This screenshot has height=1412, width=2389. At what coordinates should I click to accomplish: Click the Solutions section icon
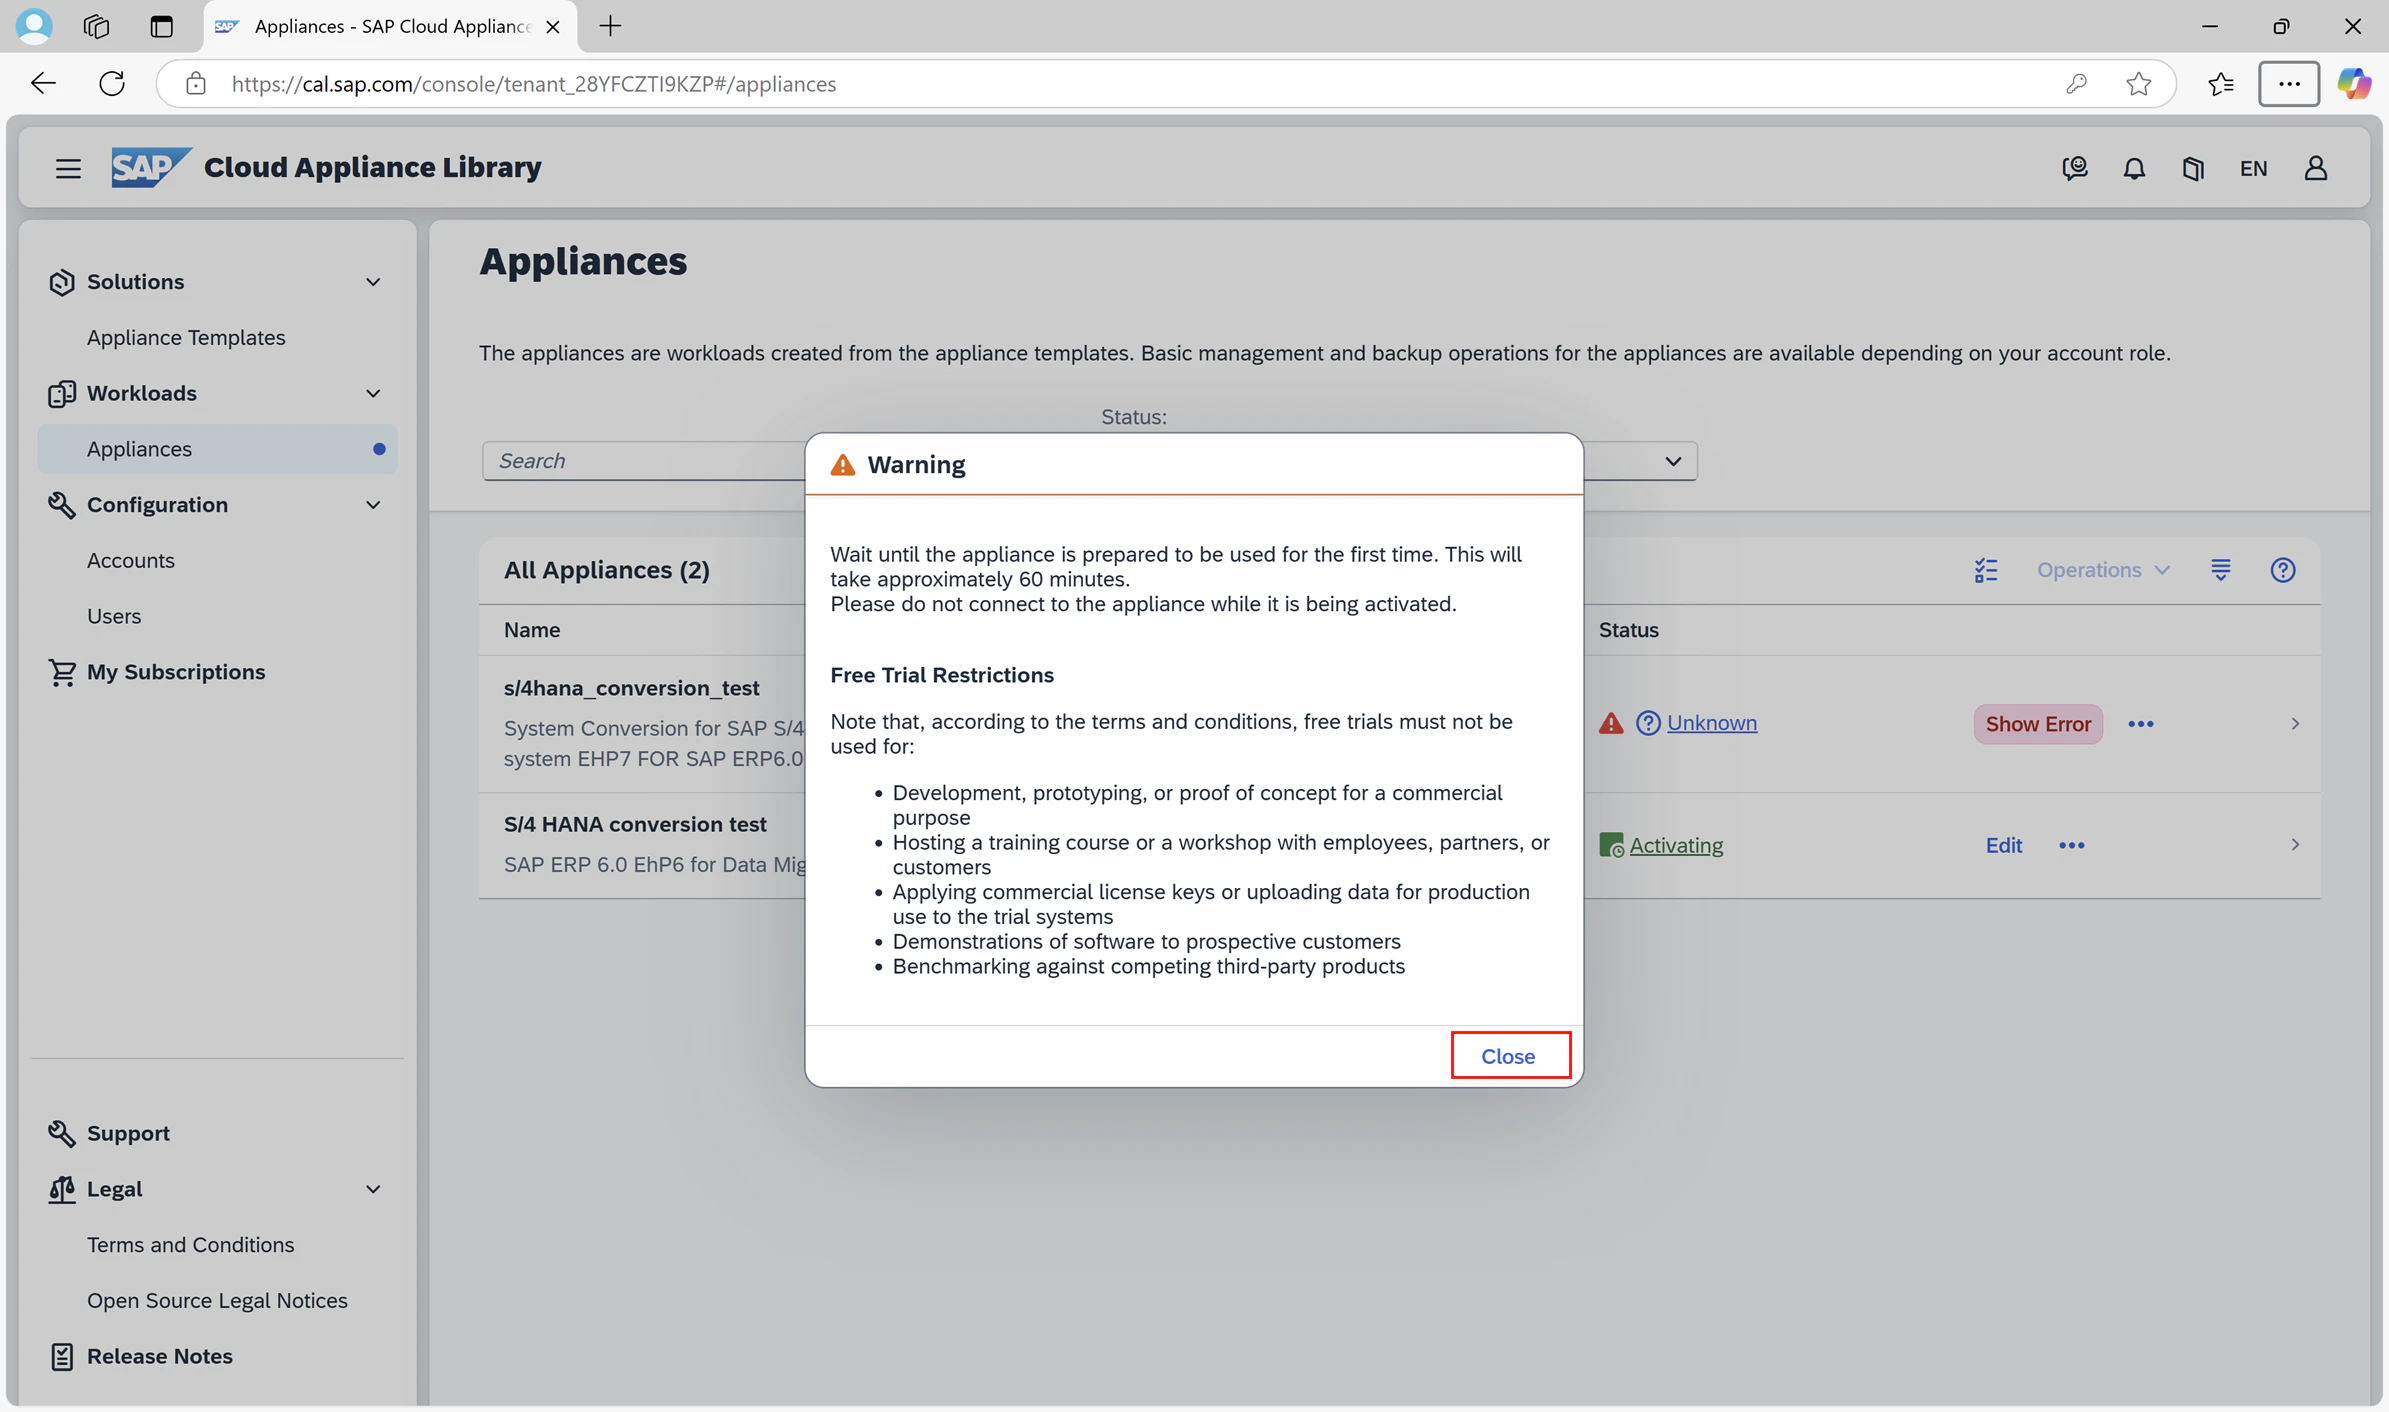coord(61,282)
